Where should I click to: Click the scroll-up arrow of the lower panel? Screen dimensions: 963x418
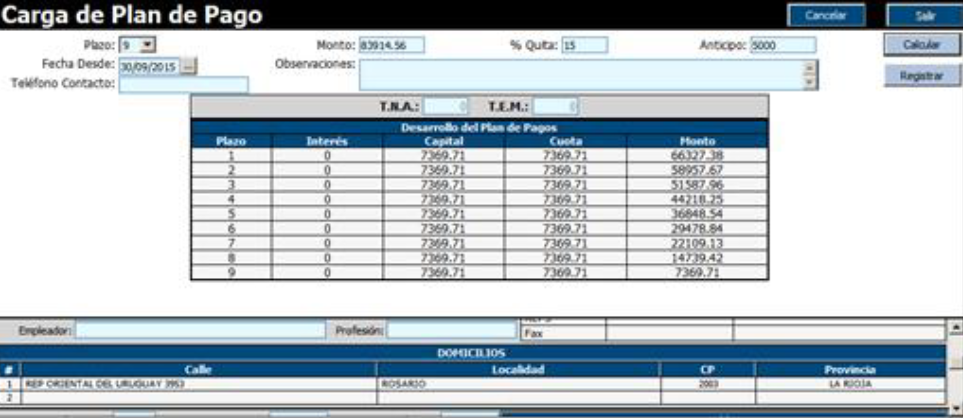(x=955, y=328)
